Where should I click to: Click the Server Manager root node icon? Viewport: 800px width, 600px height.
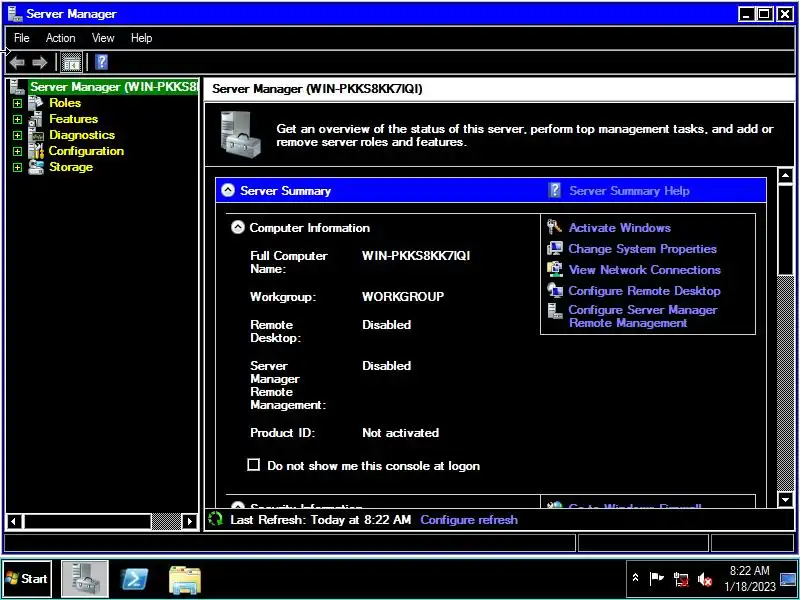(17, 87)
